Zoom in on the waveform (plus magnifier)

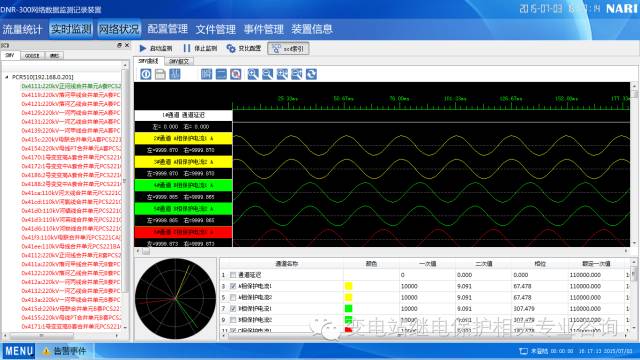[x=253, y=74]
